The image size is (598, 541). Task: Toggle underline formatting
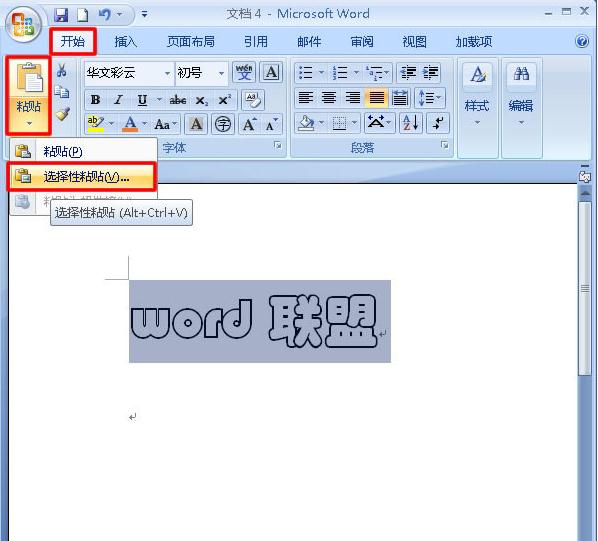[x=142, y=100]
